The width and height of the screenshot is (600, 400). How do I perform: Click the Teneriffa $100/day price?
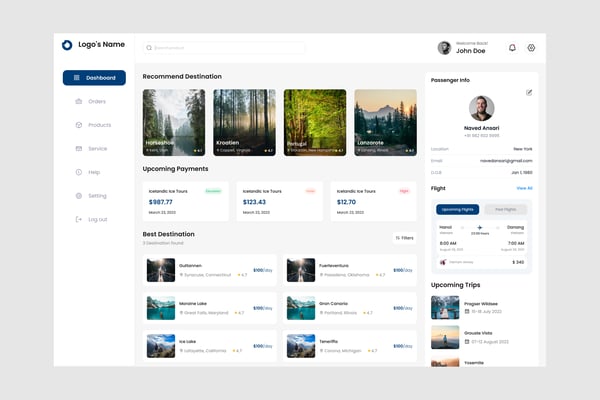[x=403, y=346]
